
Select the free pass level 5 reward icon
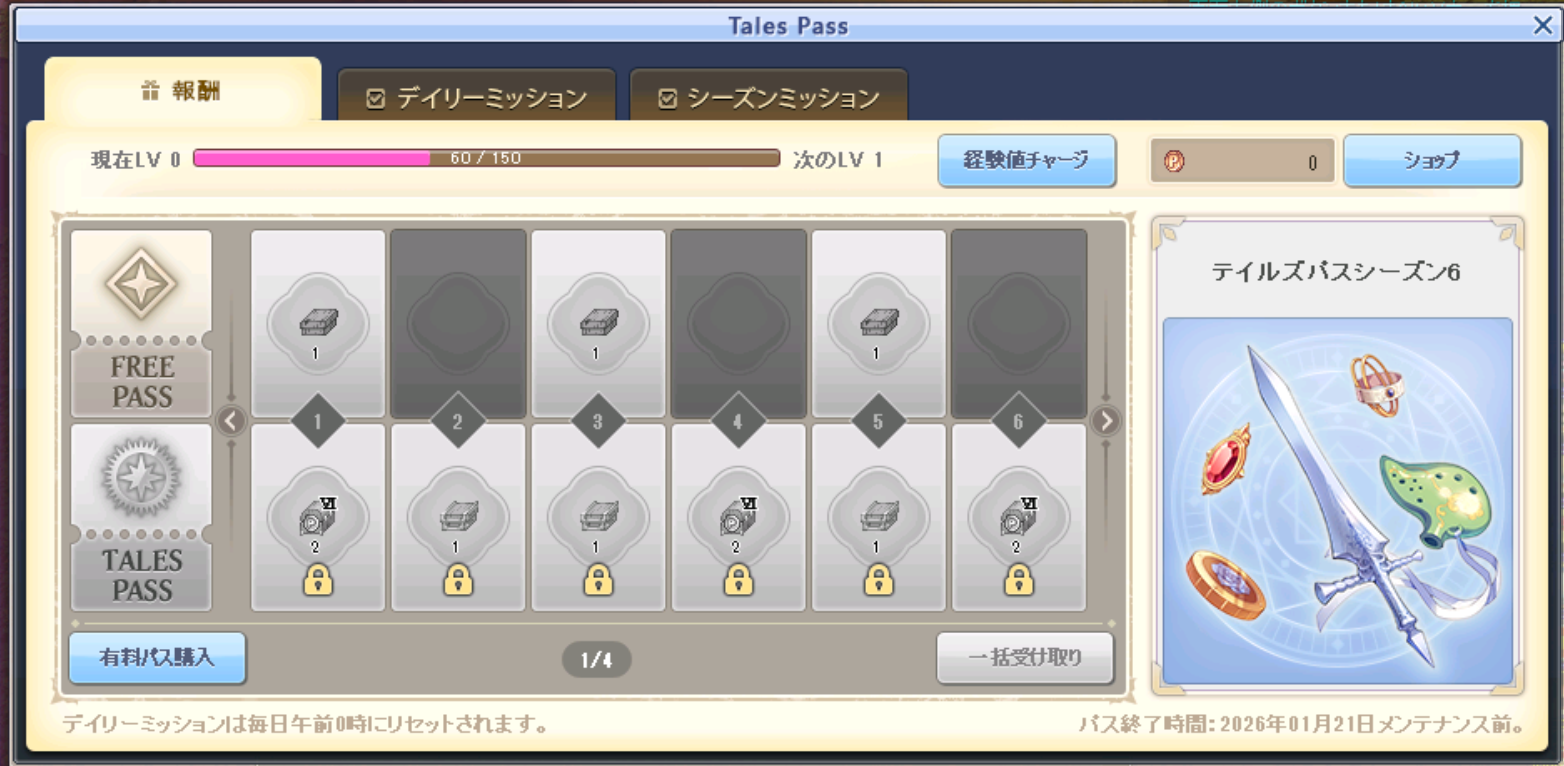click(x=878, y=322)
